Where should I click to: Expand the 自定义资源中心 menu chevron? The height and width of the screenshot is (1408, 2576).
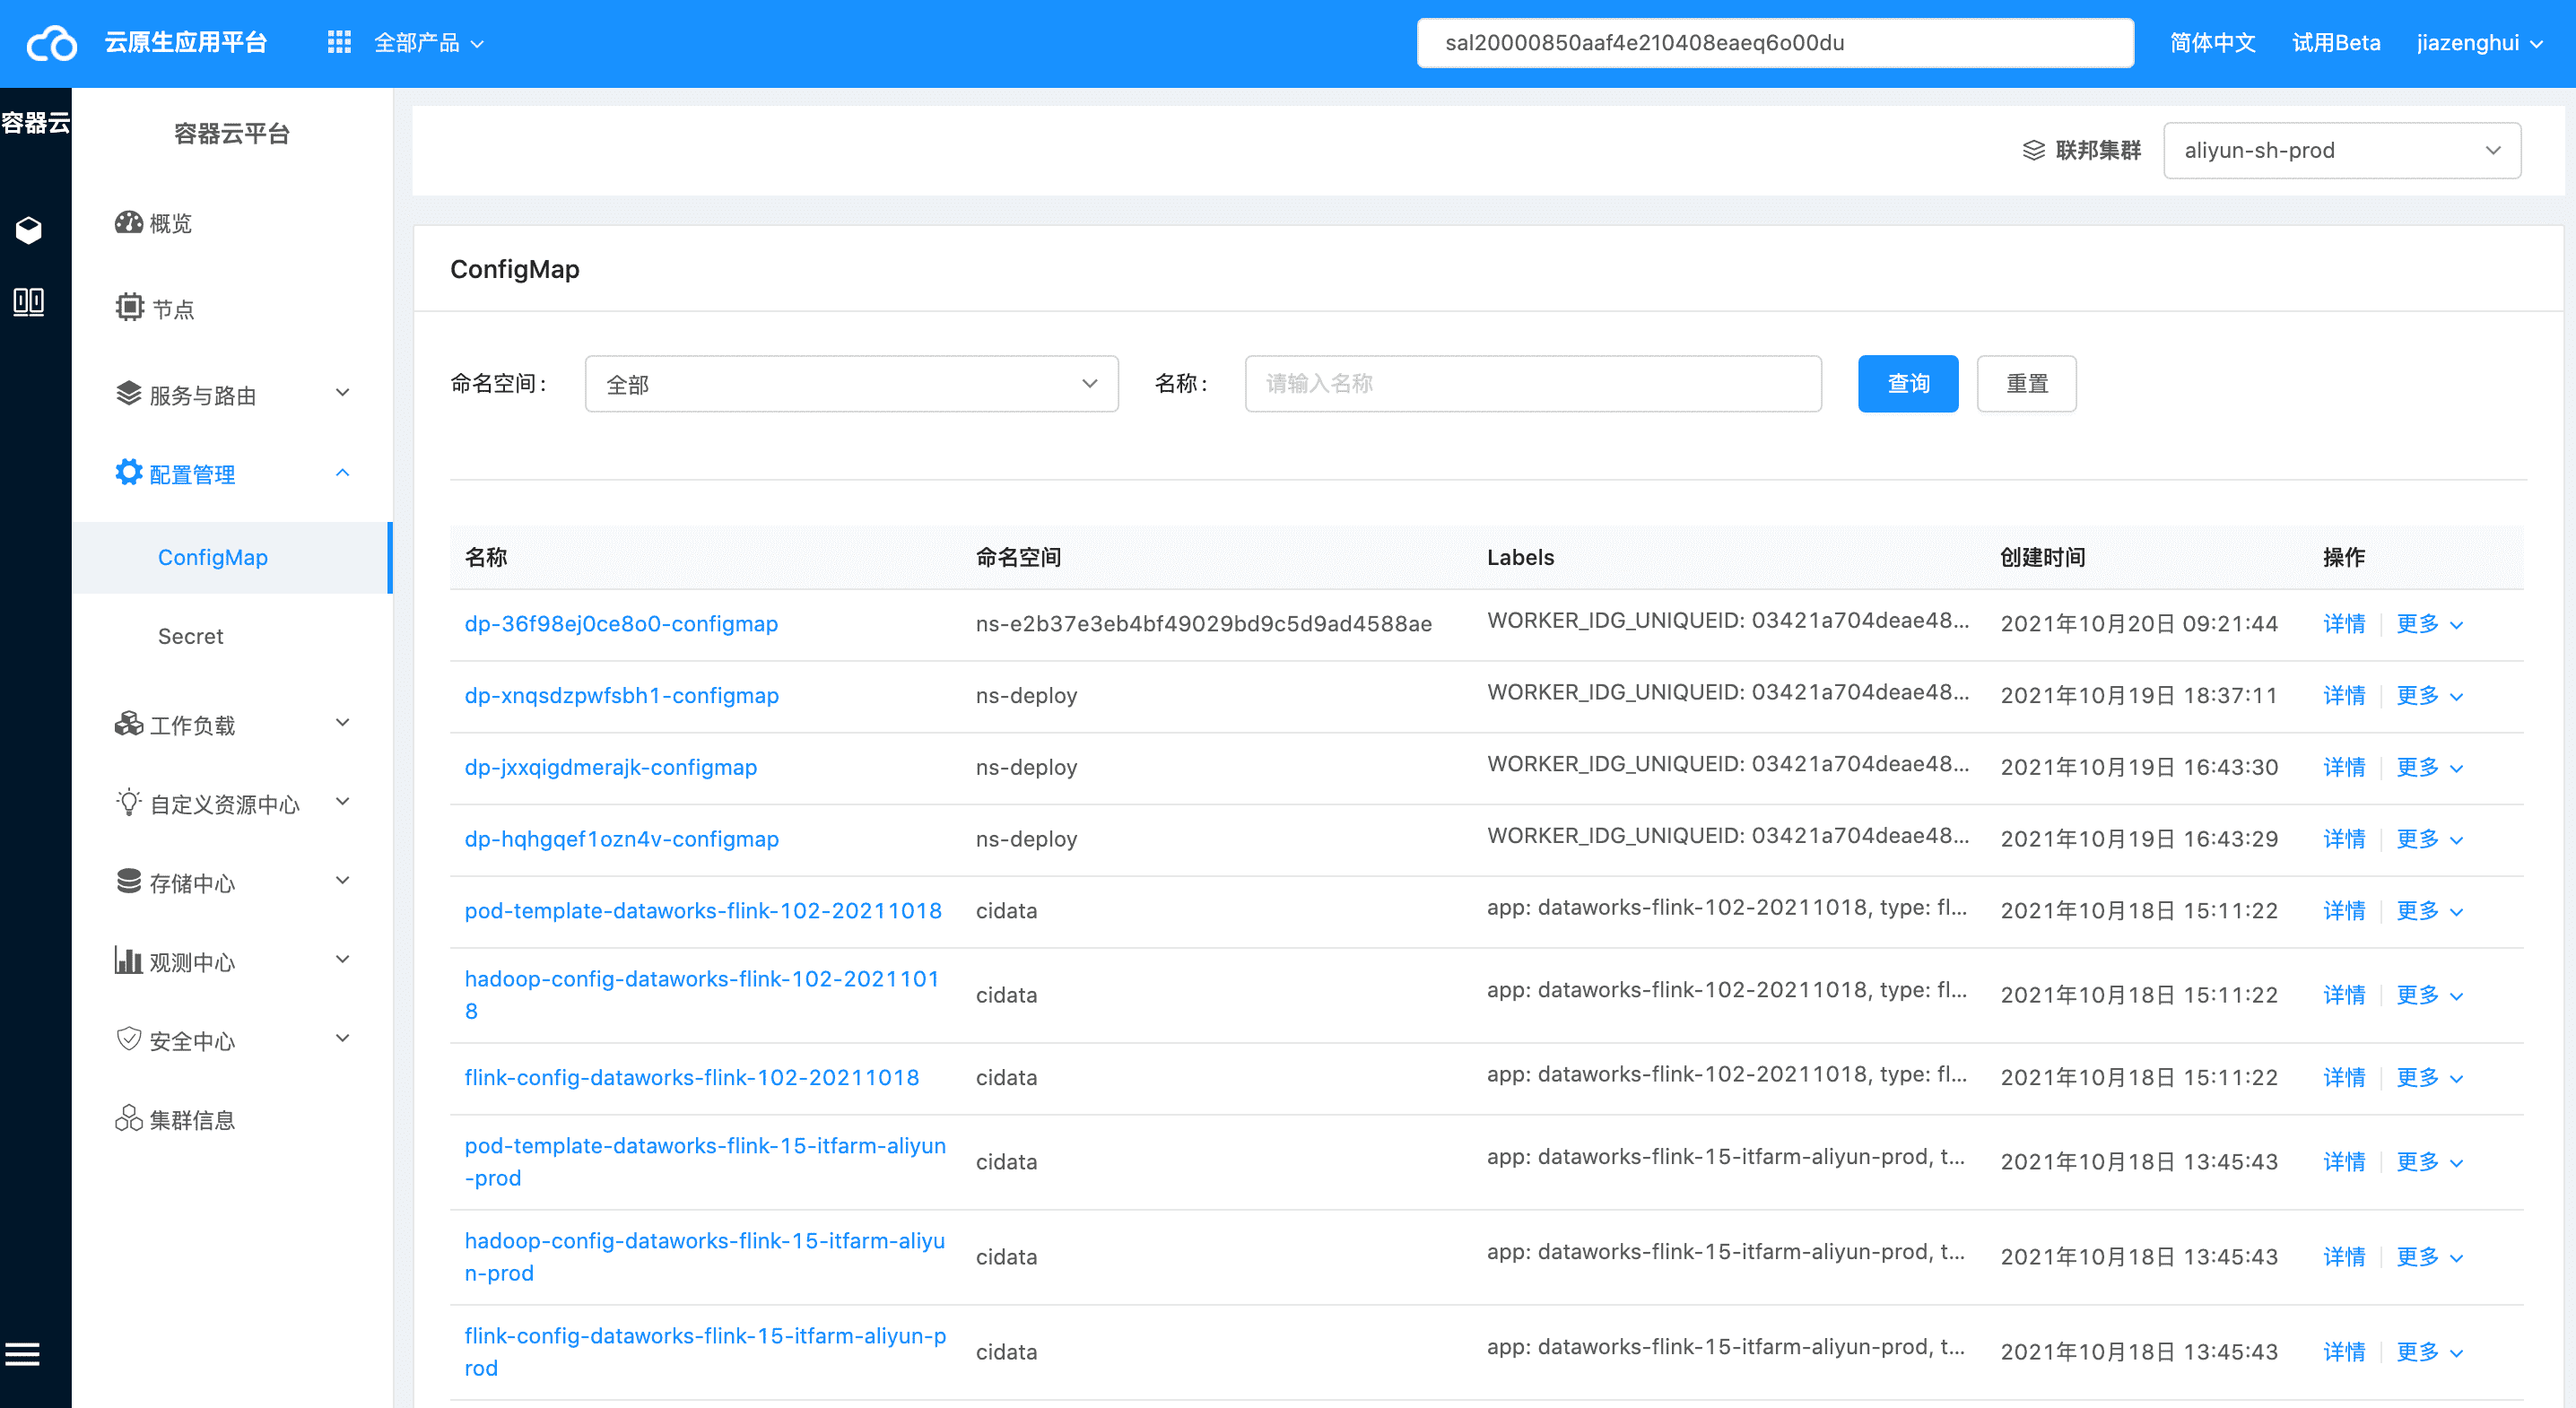[342, 802]
